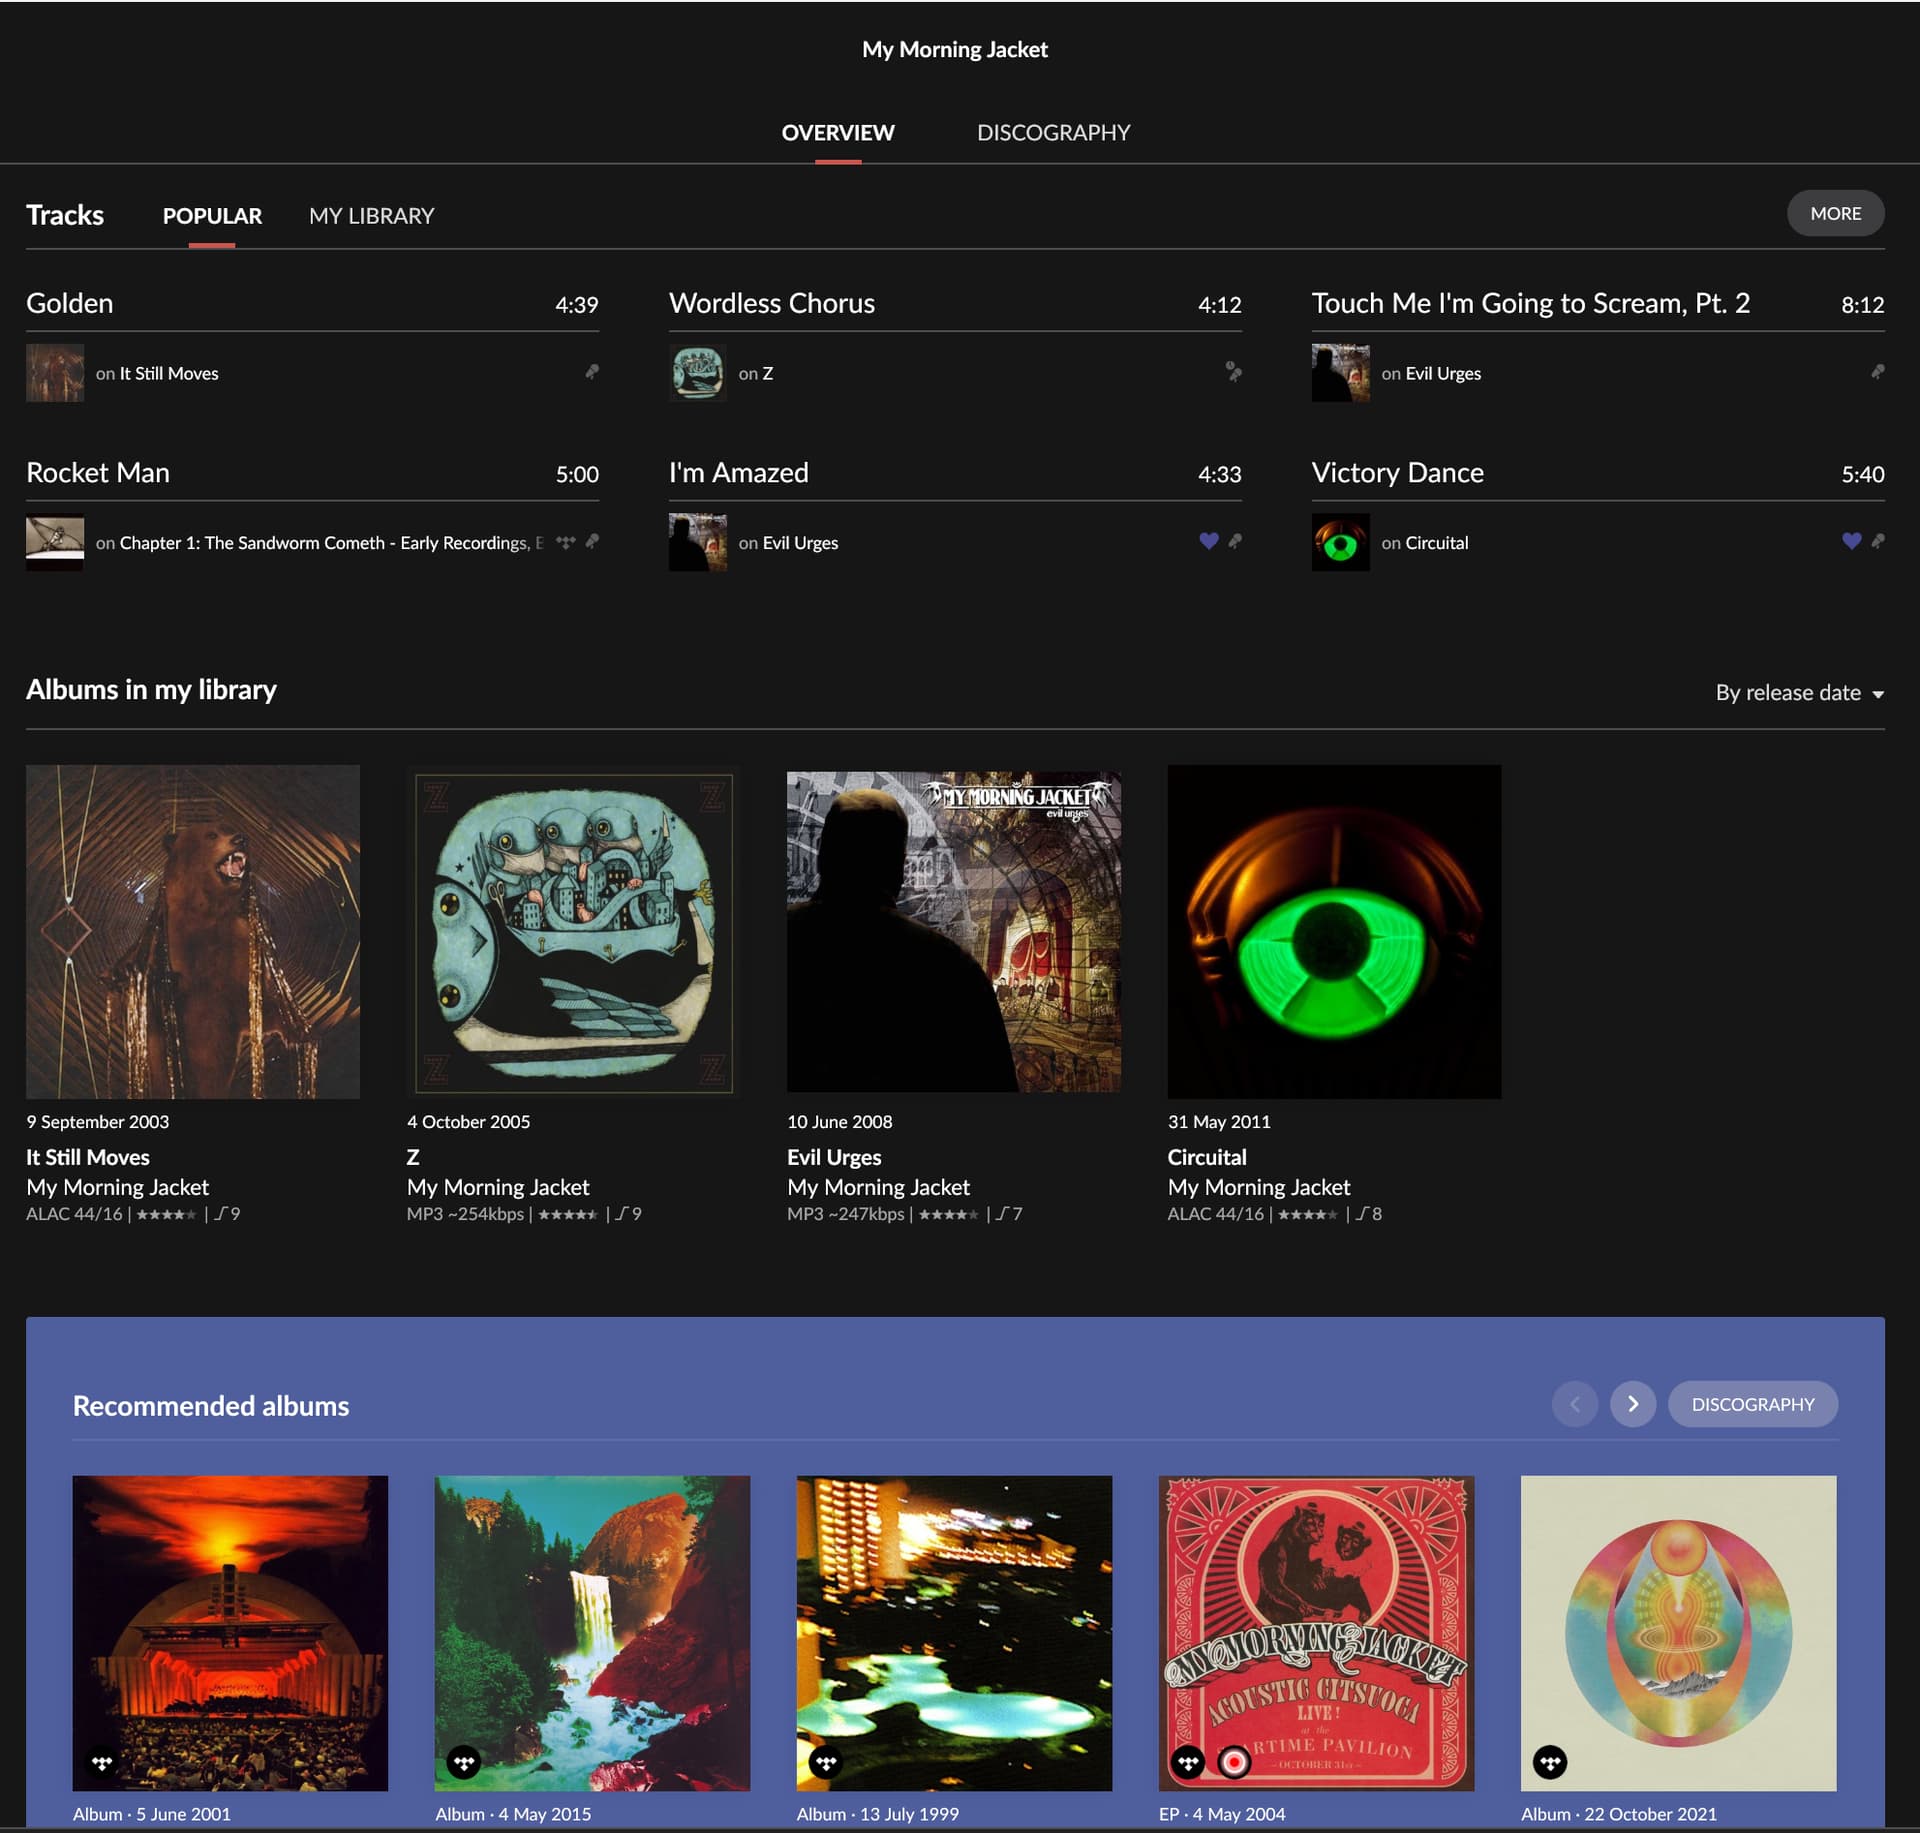The width and height of the screenshot is (1920, 1833).
Task: Click the It Still Moves thumbnail under Golden
Action: [x=55, y=373]
